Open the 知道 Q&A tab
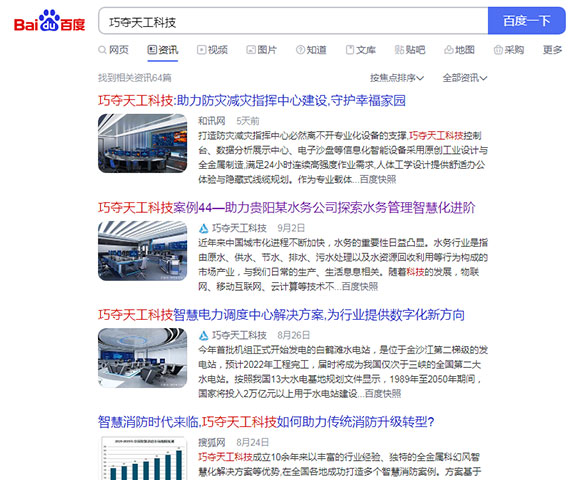The height and width of the screenshot is (480, 580). pyautogui.click(x=311, y=50)
